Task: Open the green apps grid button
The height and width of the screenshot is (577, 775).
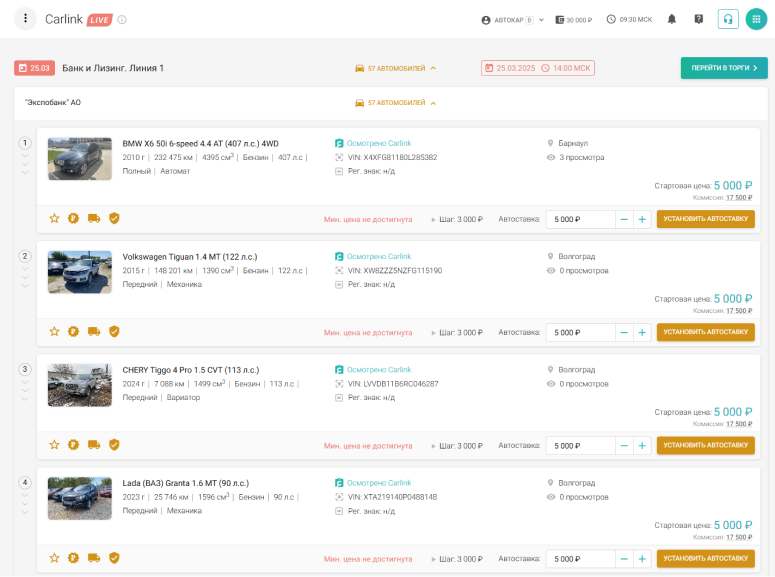Action: click(x=755, y=19)
